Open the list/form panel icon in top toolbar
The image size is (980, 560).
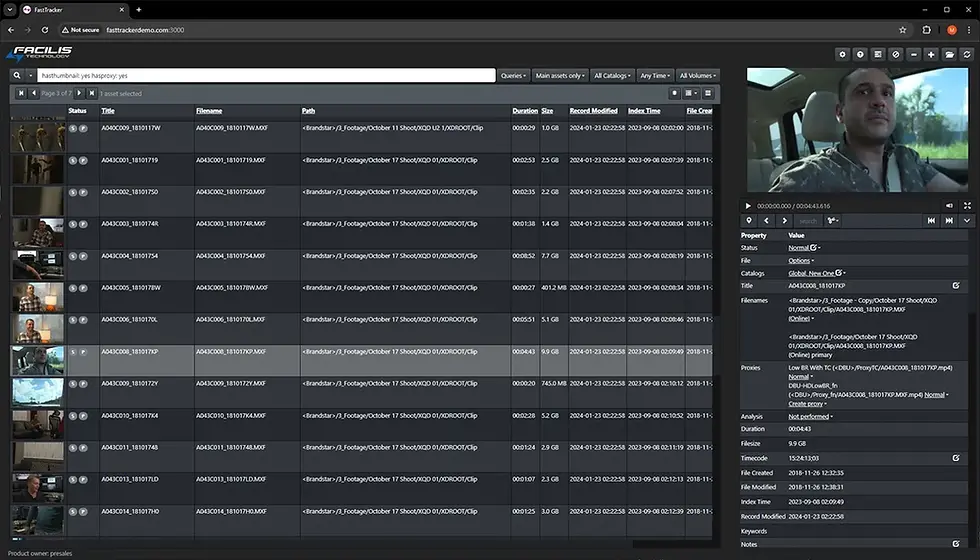(878, 54)
